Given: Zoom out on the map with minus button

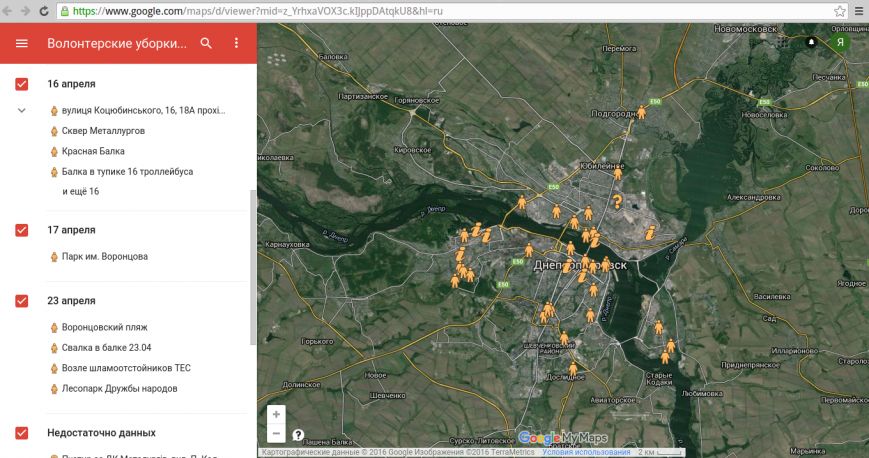Looking at the screenshot, I should tap(276, 433).
